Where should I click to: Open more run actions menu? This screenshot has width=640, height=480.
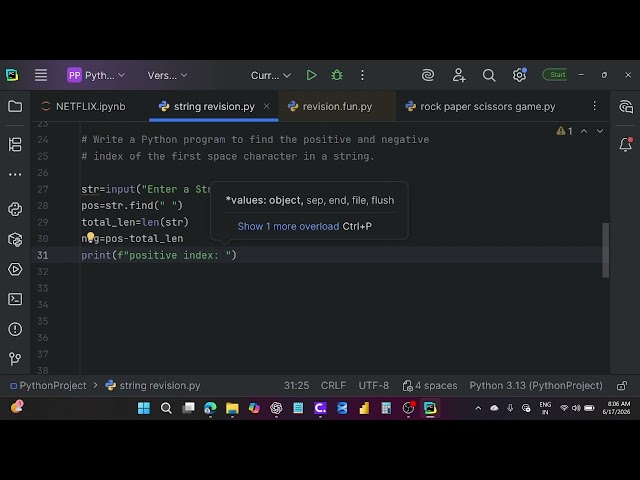click(x=362, y=75)
